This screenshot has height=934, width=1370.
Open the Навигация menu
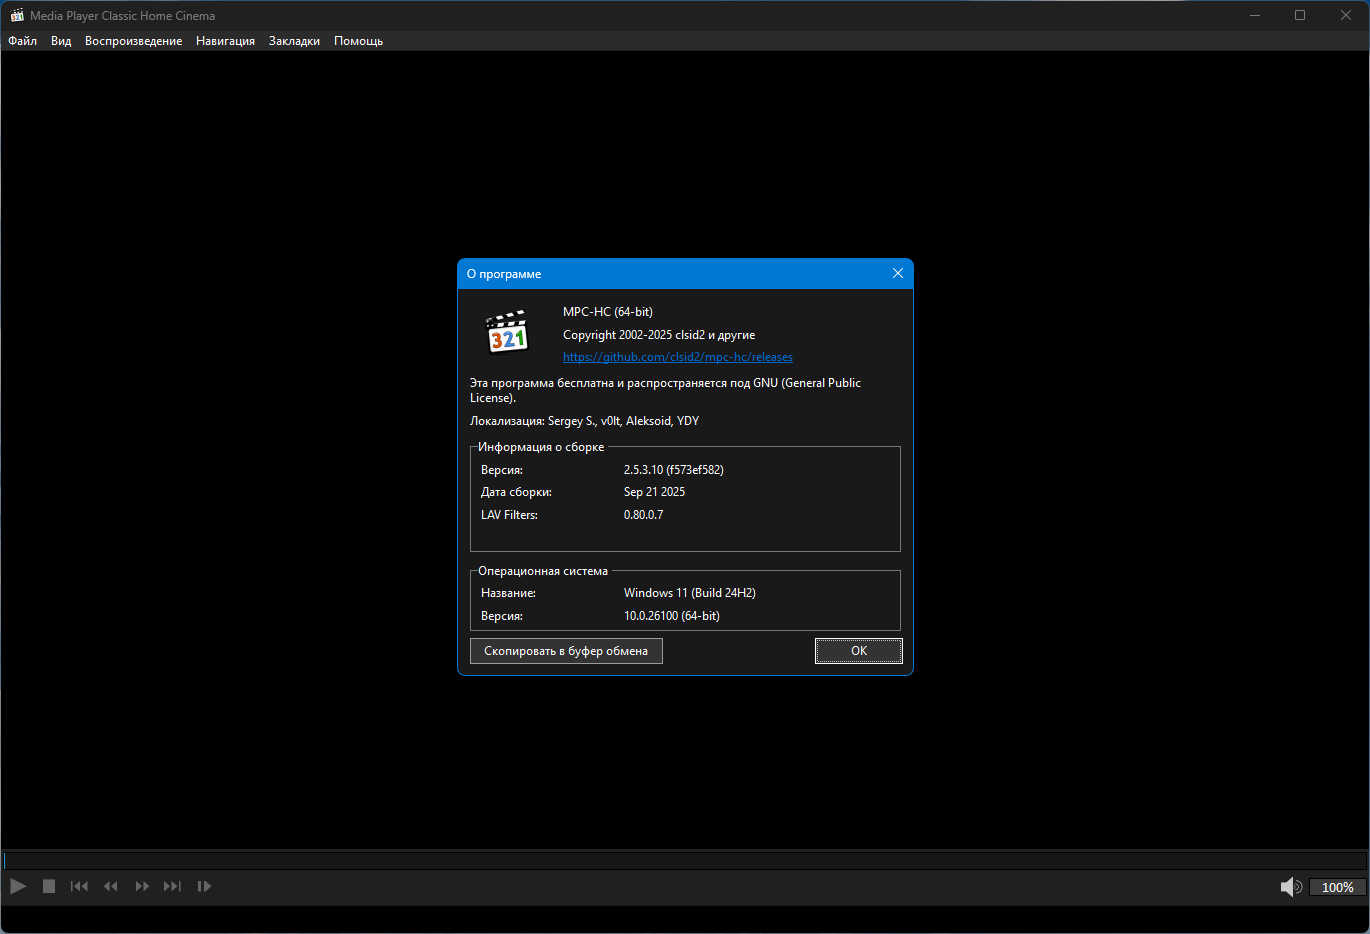click(x=225, y=41)
